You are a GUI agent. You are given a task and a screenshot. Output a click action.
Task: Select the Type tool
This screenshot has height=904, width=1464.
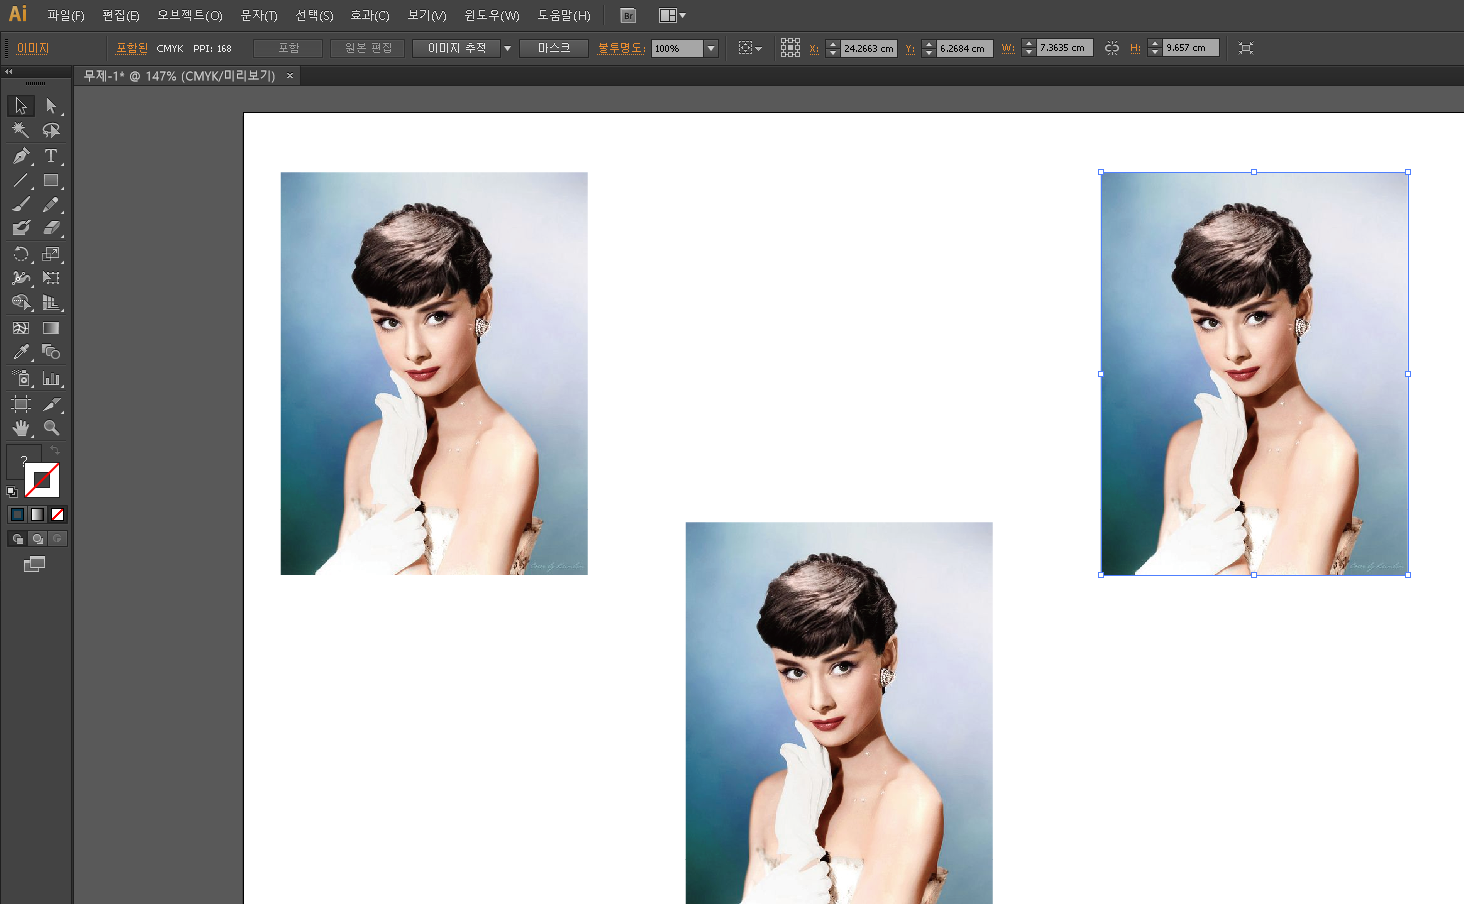coord(51,156)
